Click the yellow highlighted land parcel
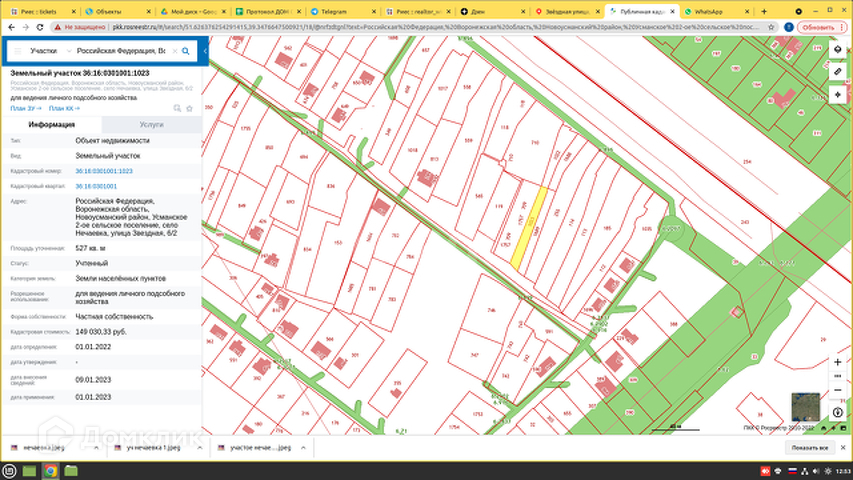Image resolution: width=853 pixels, height=480 pixels. (530, 227)
